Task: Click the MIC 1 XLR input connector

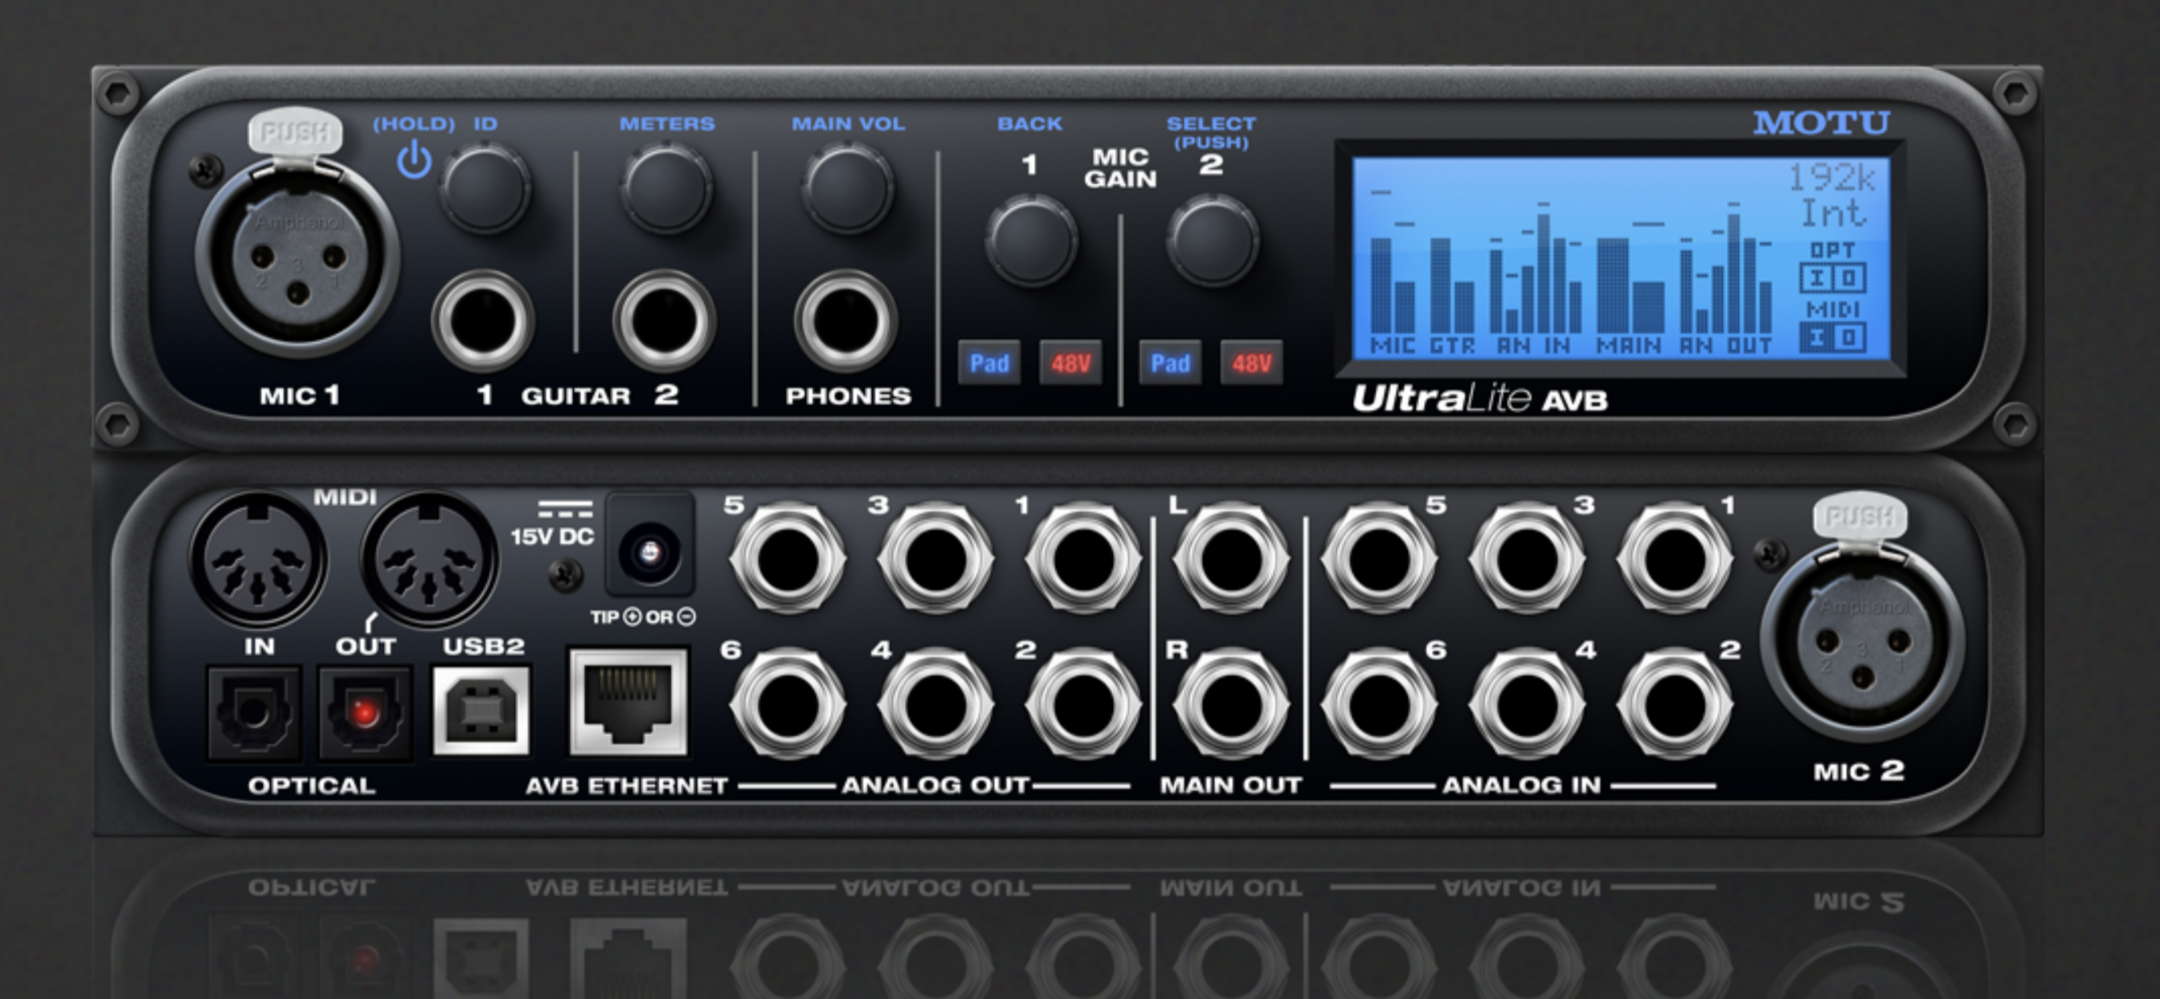Action: click(298, 259)
